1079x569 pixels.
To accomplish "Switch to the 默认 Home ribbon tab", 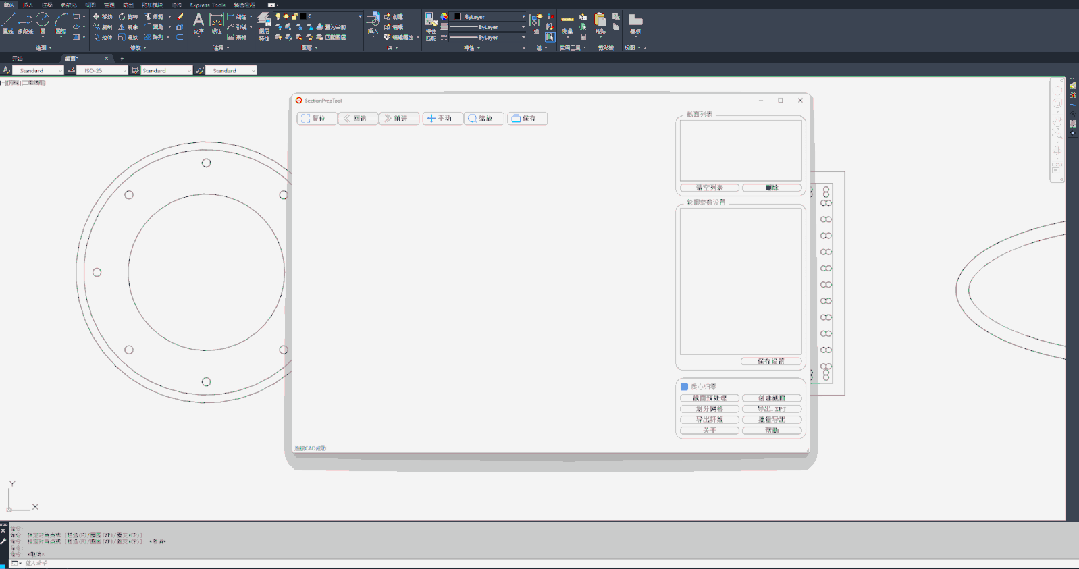I will 9,5.
